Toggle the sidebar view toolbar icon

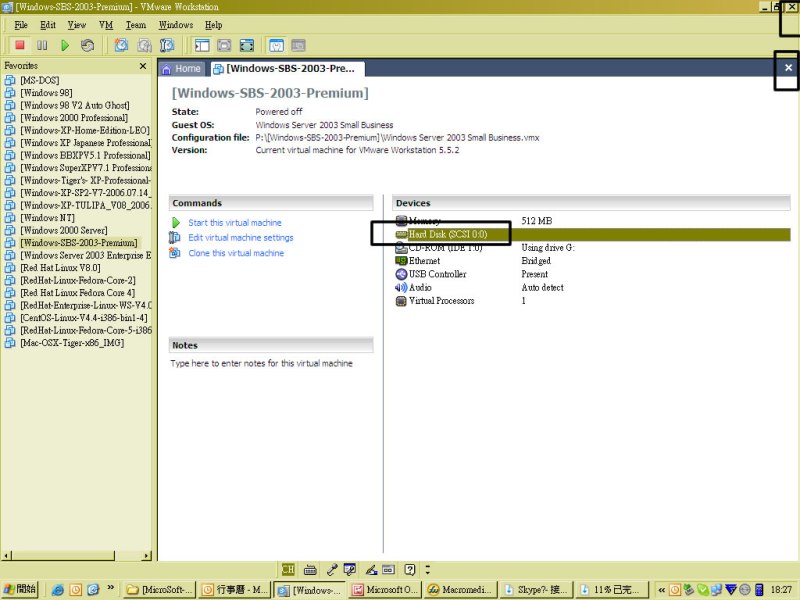pyautogui.click(x=202, y=45)
